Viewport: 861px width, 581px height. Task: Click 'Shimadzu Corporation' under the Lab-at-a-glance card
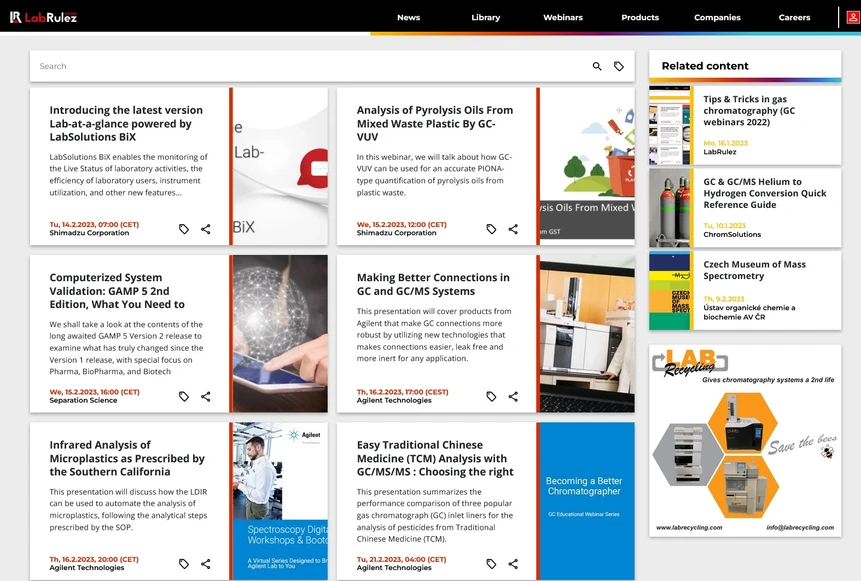[90, 233]
